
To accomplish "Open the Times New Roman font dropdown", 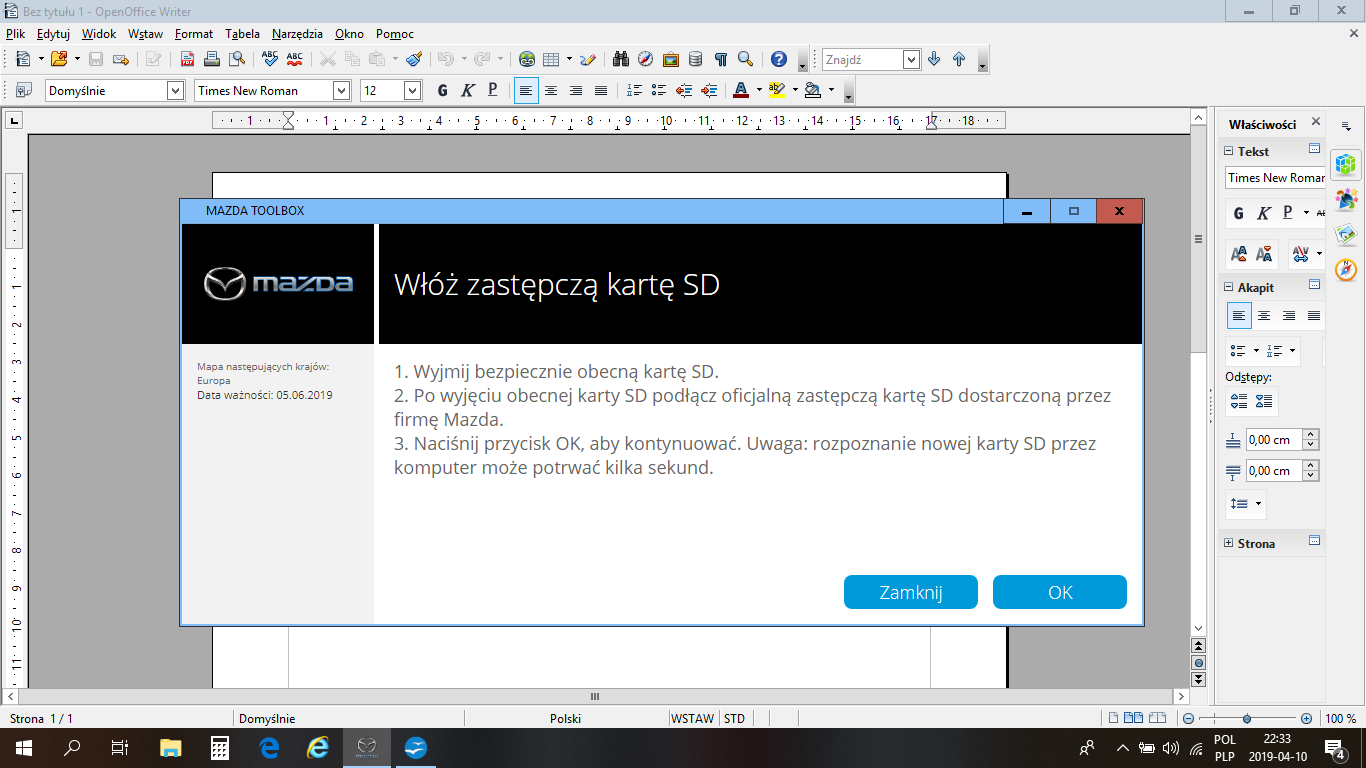I will coord(341,91).
